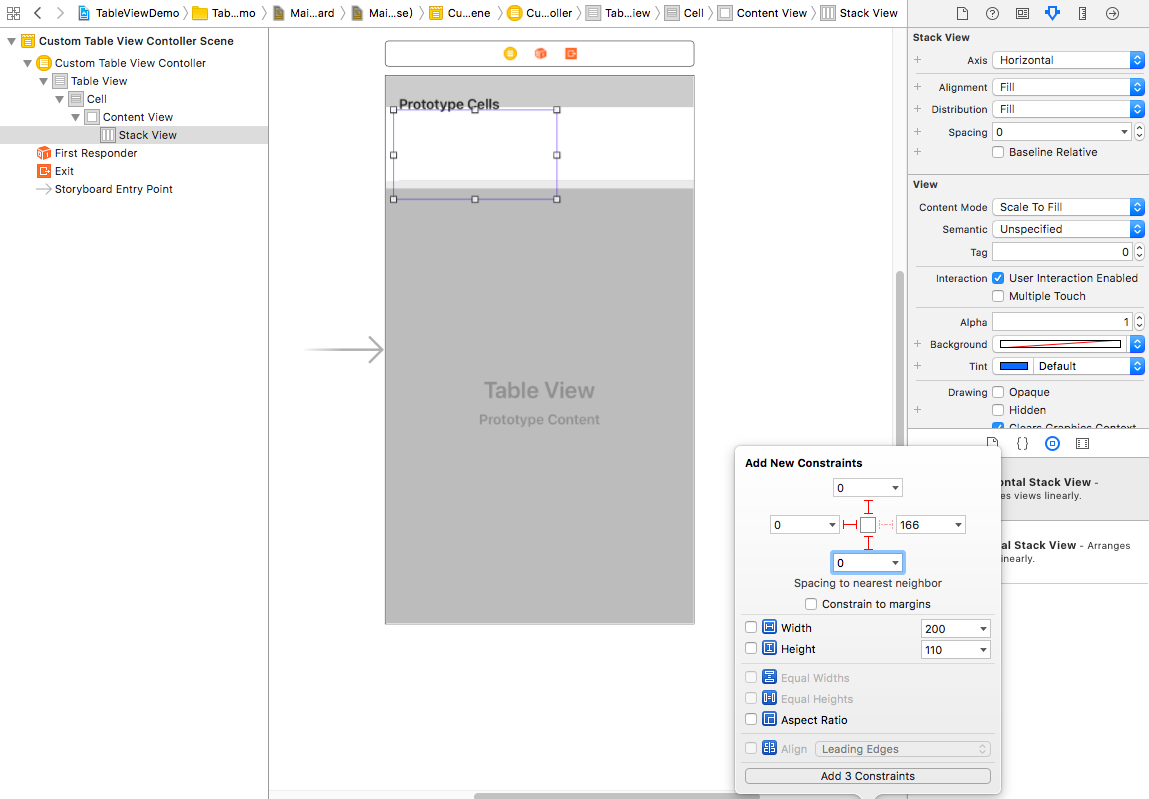Open the Connections inspector tab
The height and width of the screenshot is (799, 1149).
(1112, 14)
